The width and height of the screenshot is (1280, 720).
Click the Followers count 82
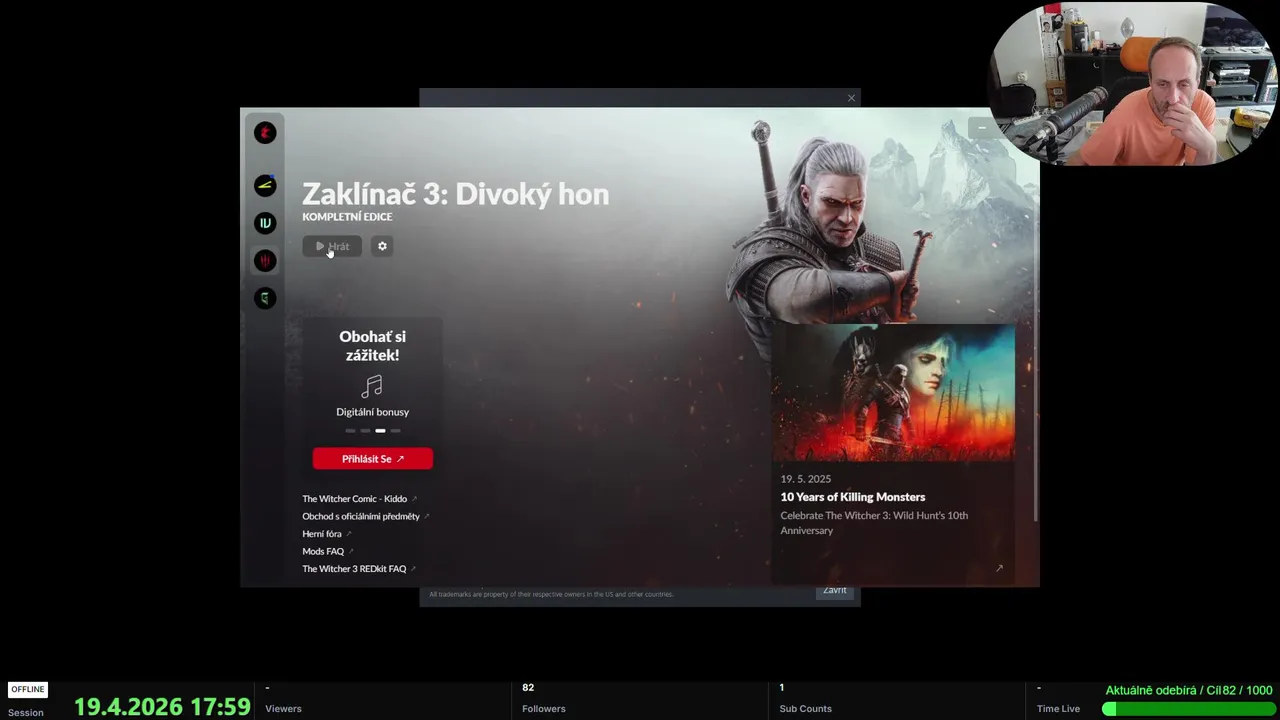point(528,688)
